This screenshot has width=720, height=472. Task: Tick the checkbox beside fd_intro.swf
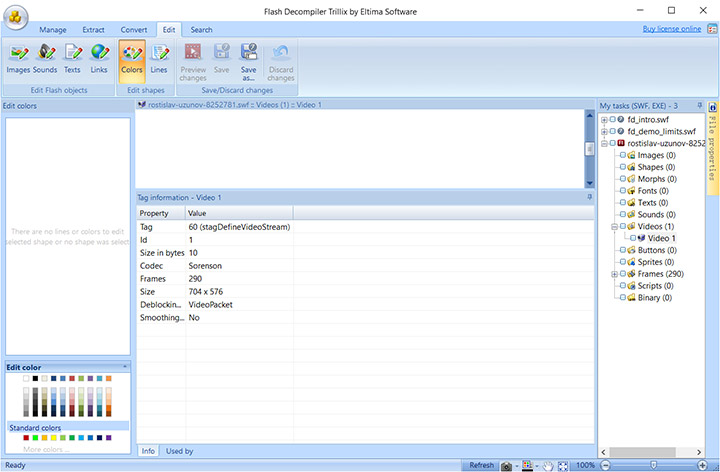tap(613, 120)
